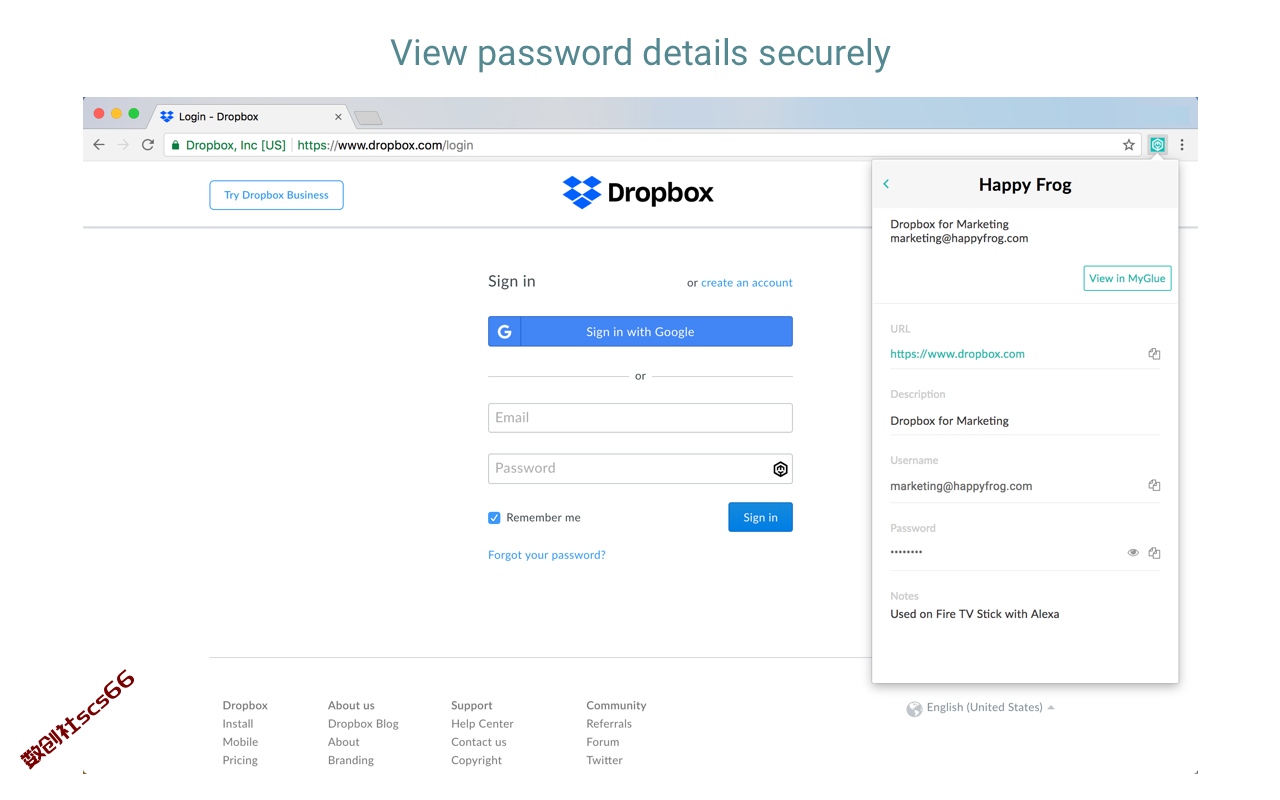This screenshot has height=800, width=1280.
Task: Open the Twitter footer link
Action: [x=604, y=760]
